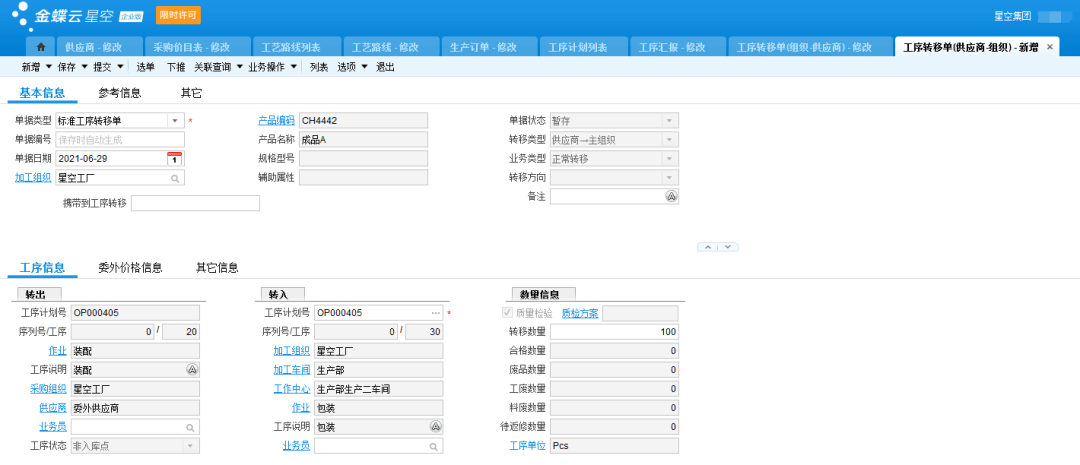Screen dimensions: 1080x465
Task: Click the 转入 section header
Action: coord(282,294)
